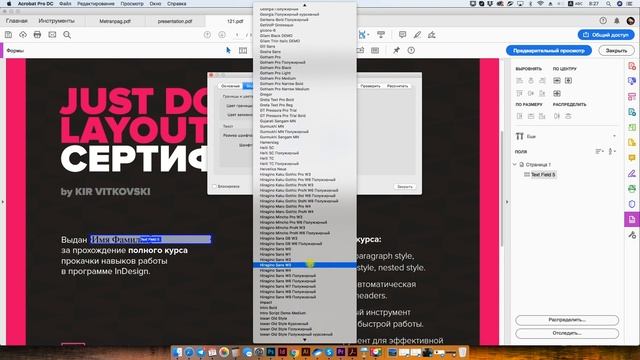Open the blue shield Protect sidebar icon
This screenshot has width=640, height=360.
point(632,204)
